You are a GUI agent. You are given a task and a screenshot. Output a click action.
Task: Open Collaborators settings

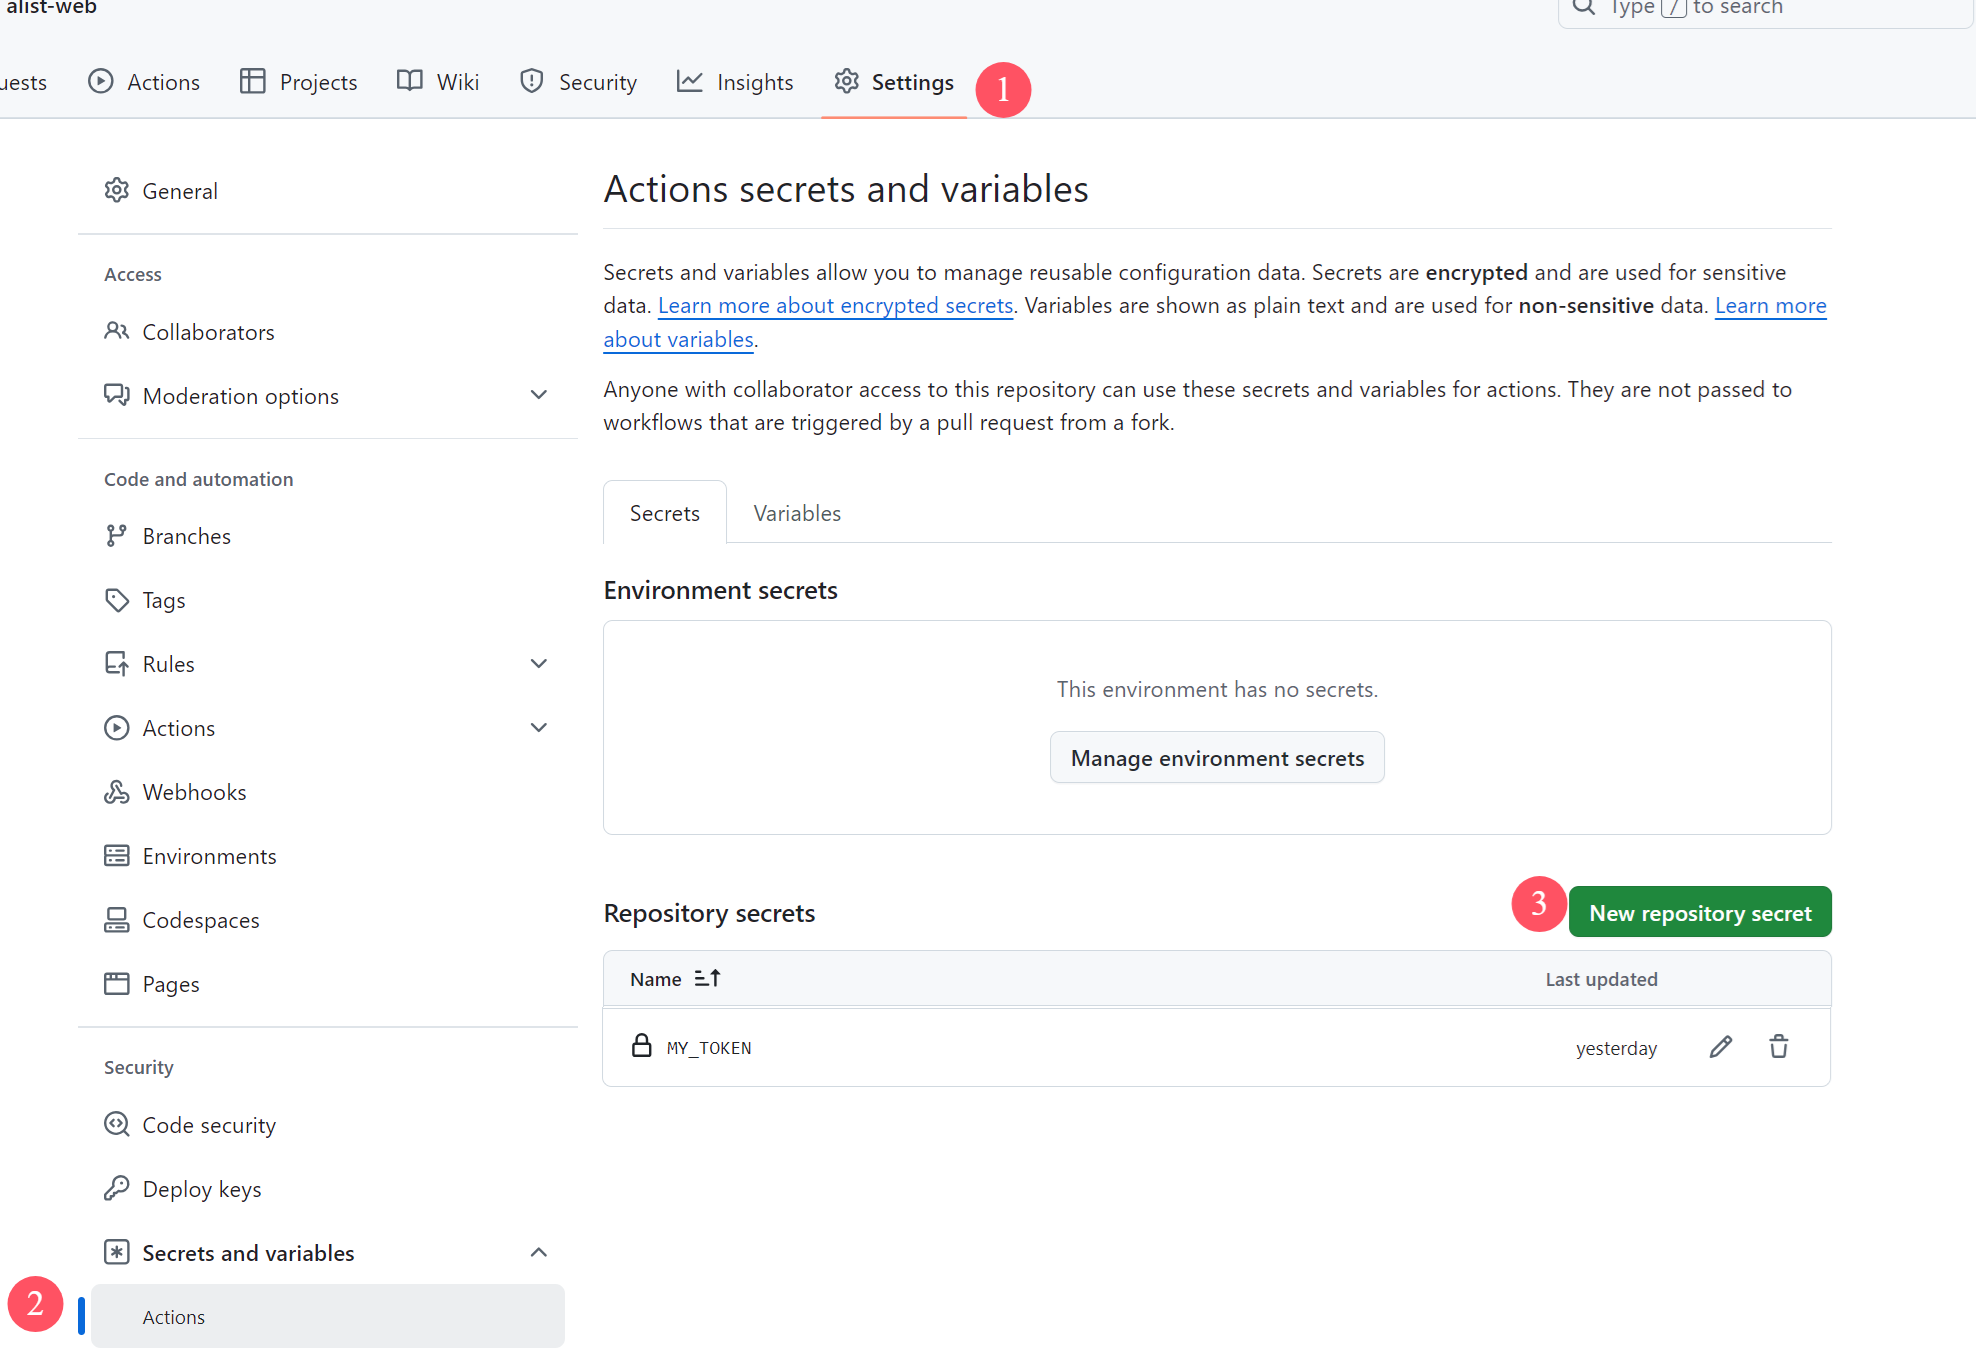point(328,332)
